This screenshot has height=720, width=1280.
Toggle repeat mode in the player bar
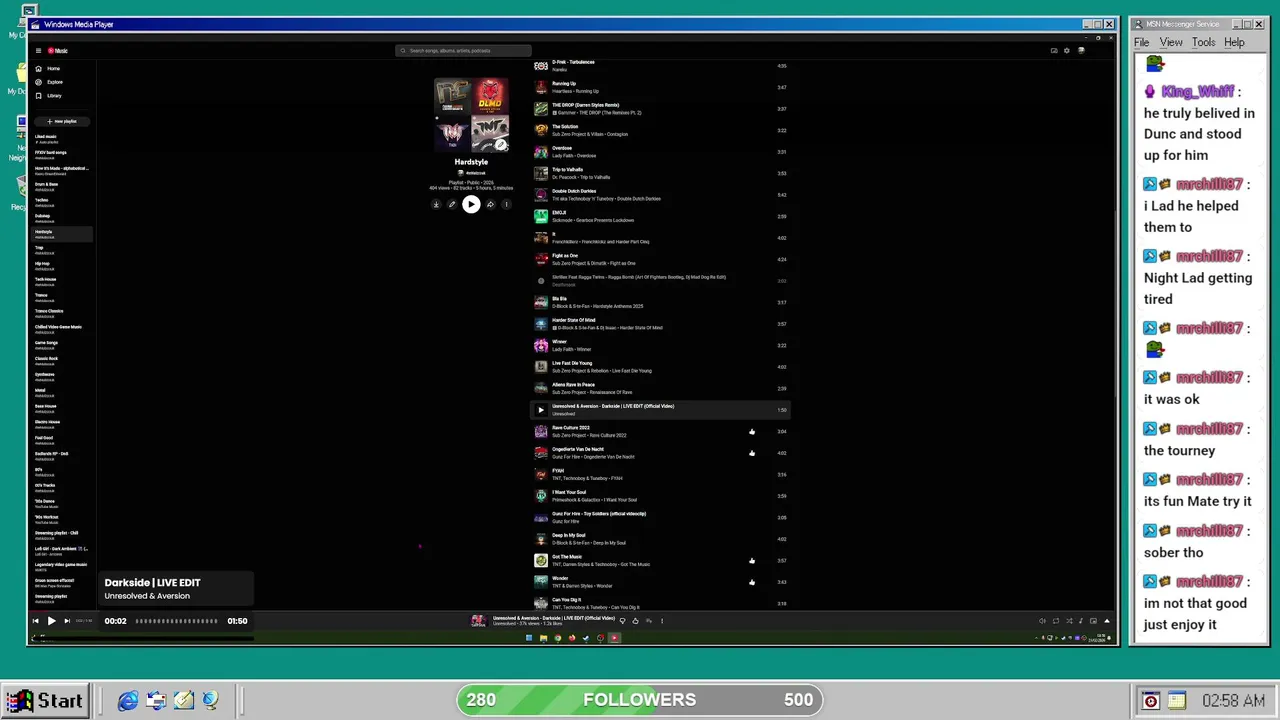pyautogui.click(x=1055, y=621)
